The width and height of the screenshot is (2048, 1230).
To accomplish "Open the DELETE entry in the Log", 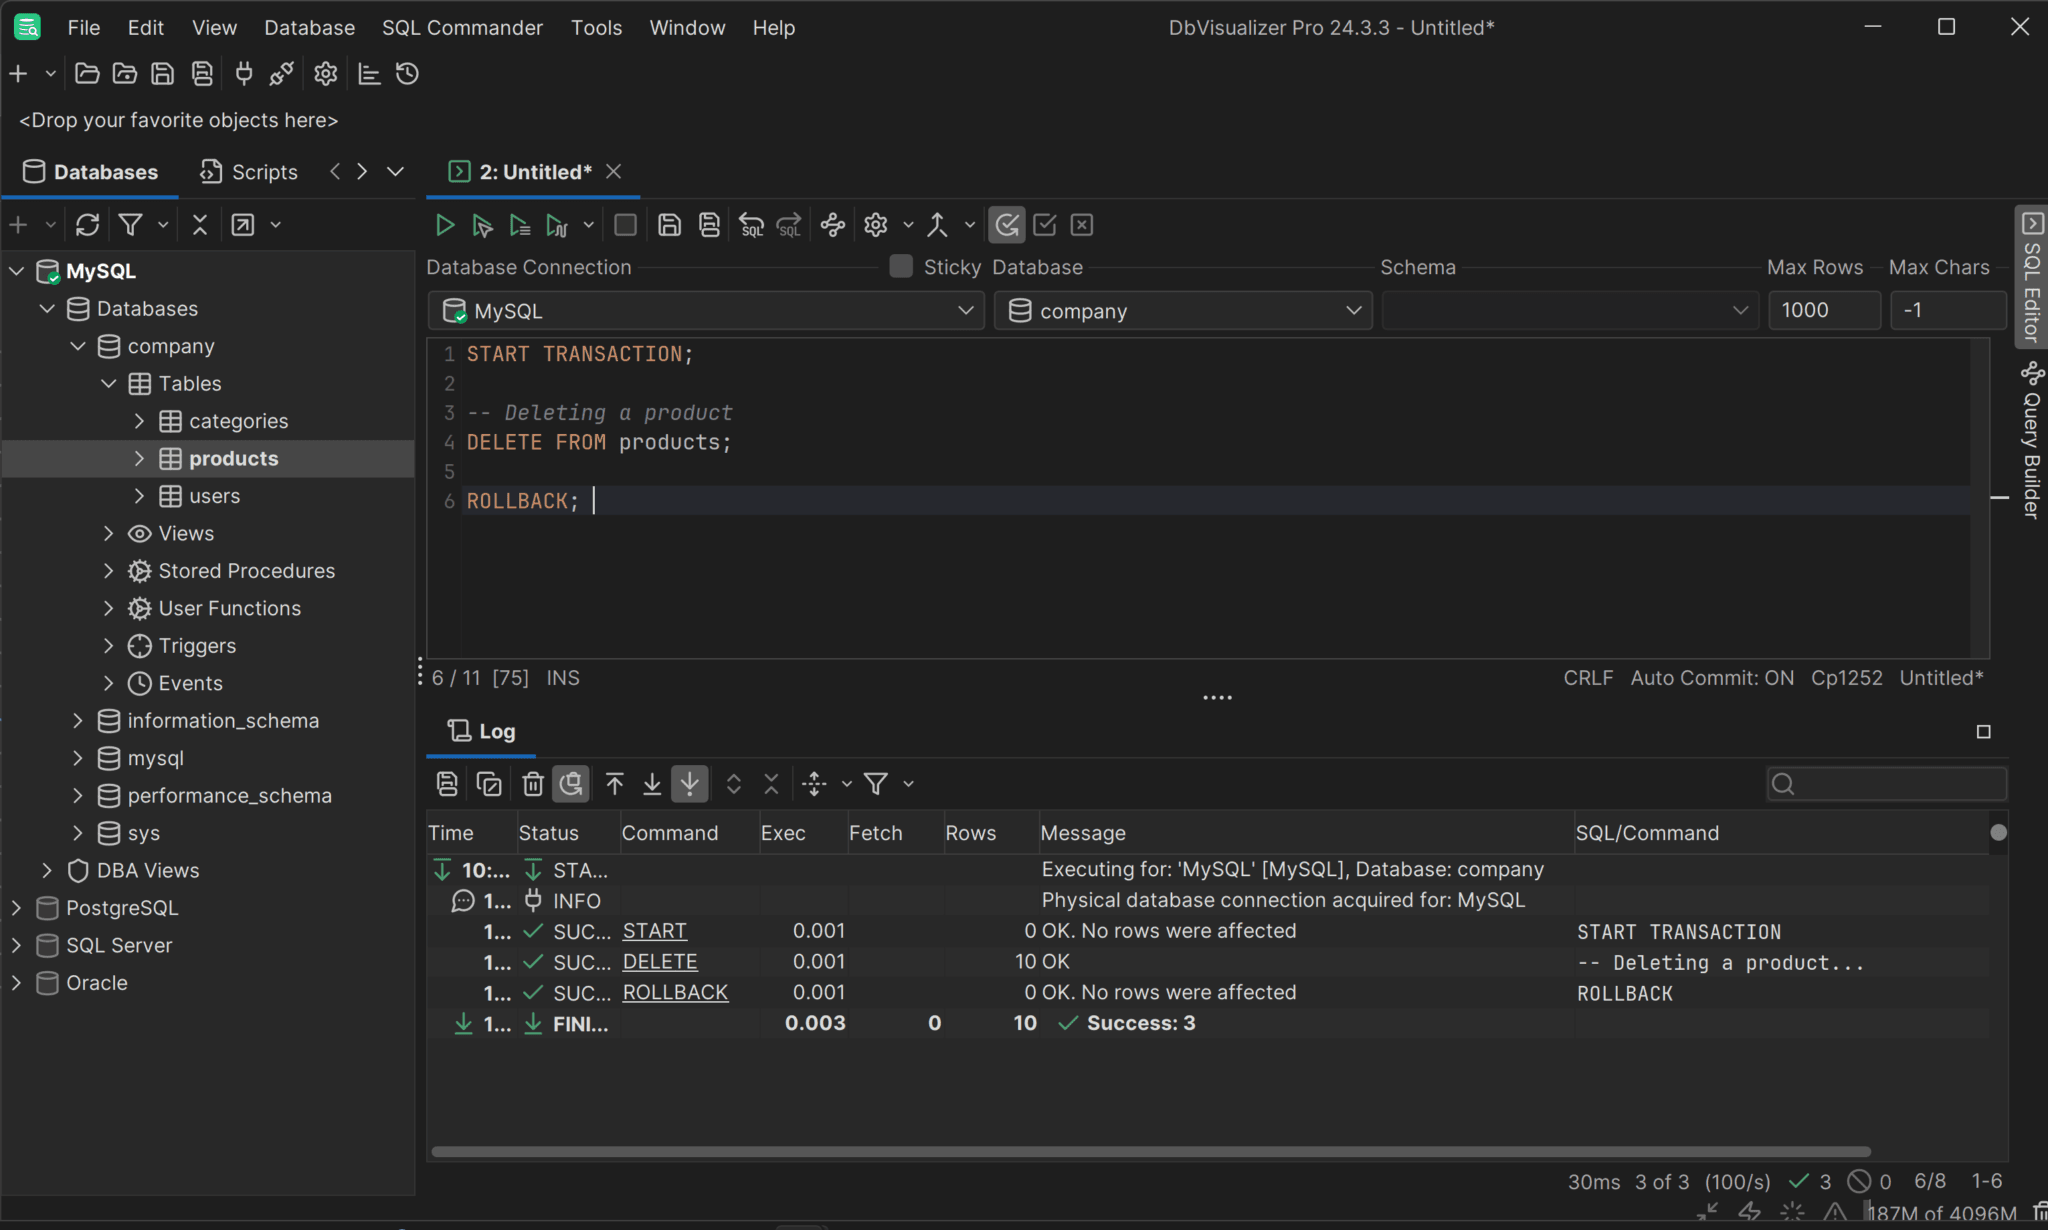I will pos(658,961).
